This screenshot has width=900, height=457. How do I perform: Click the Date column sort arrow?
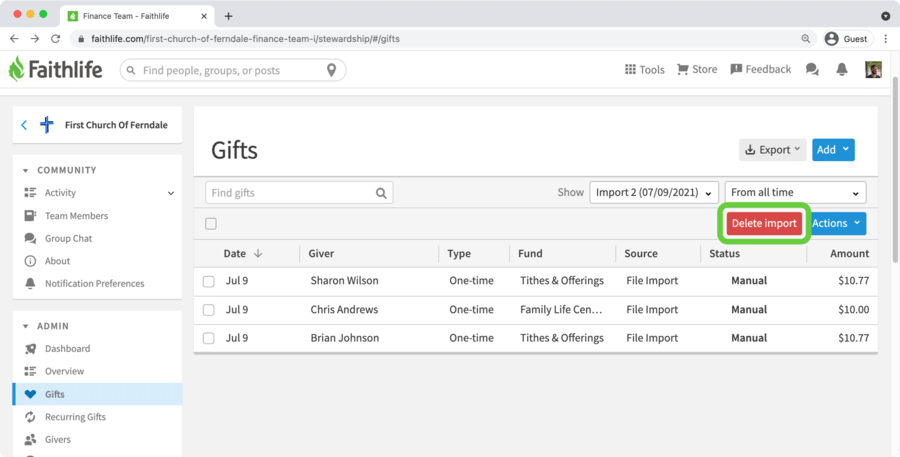click(258, 253)
